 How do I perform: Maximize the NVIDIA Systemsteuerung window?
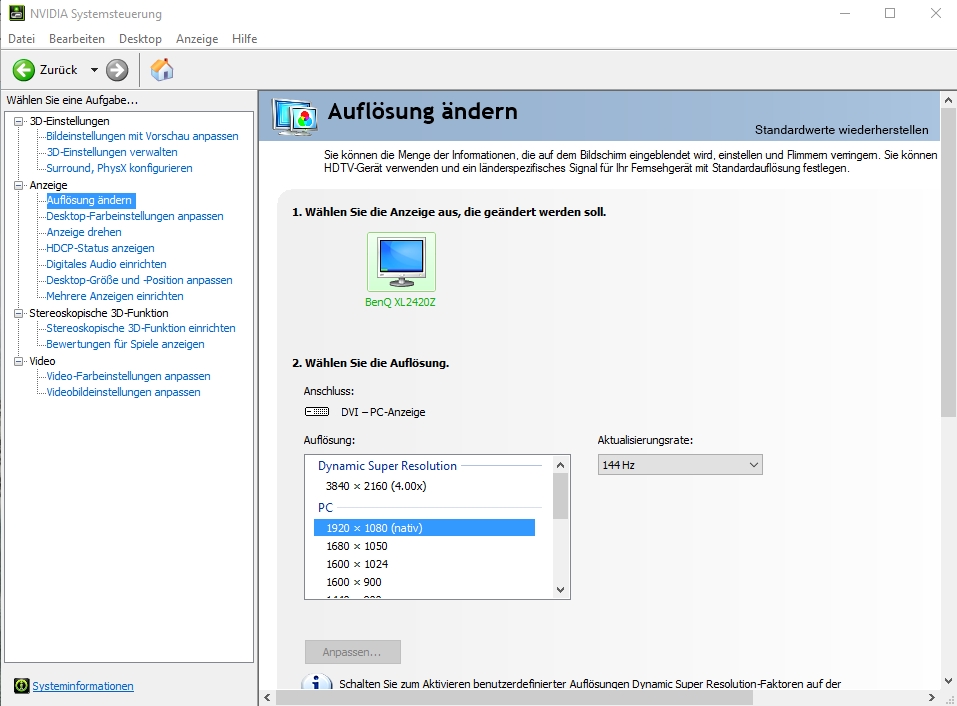[x=890, y=13]
